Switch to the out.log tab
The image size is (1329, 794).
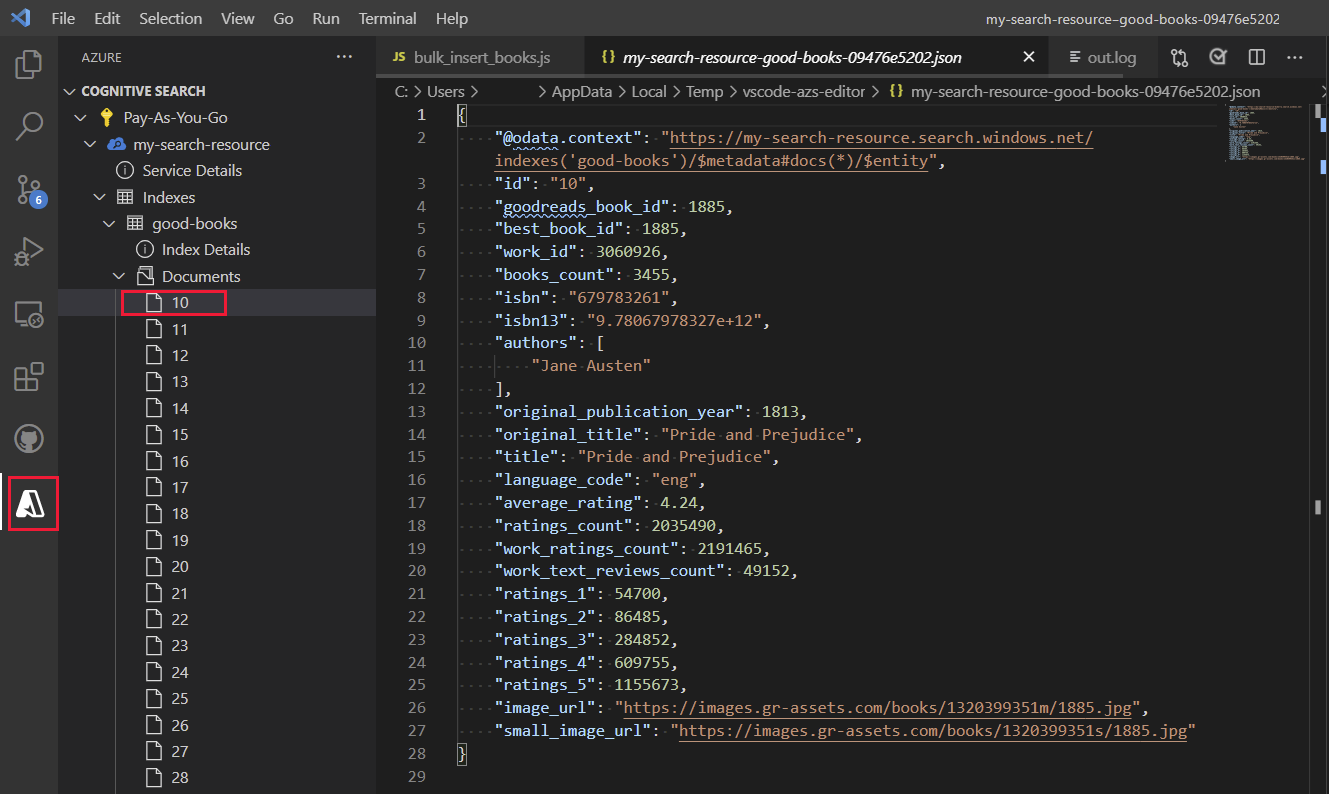click(x=1101, y=57)
